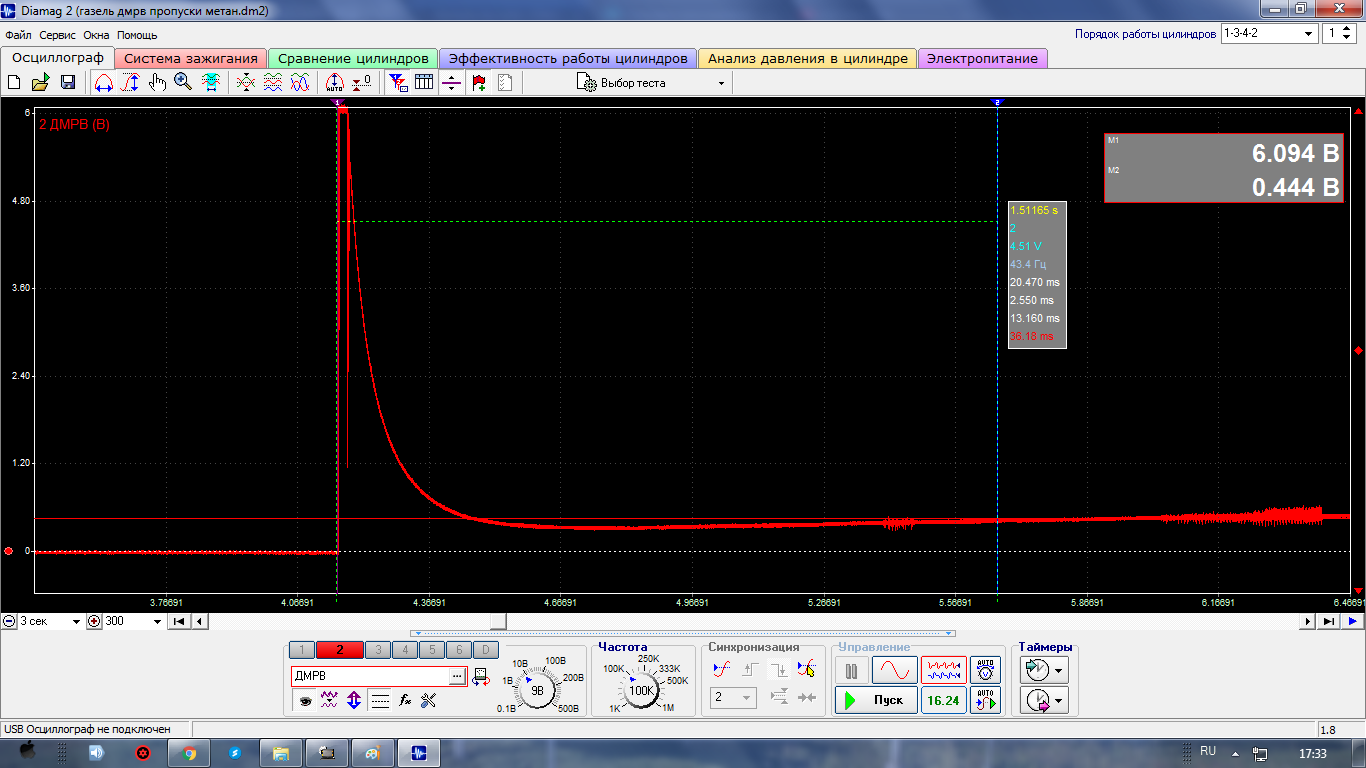Select vertical measurement cursor tool

130,83
